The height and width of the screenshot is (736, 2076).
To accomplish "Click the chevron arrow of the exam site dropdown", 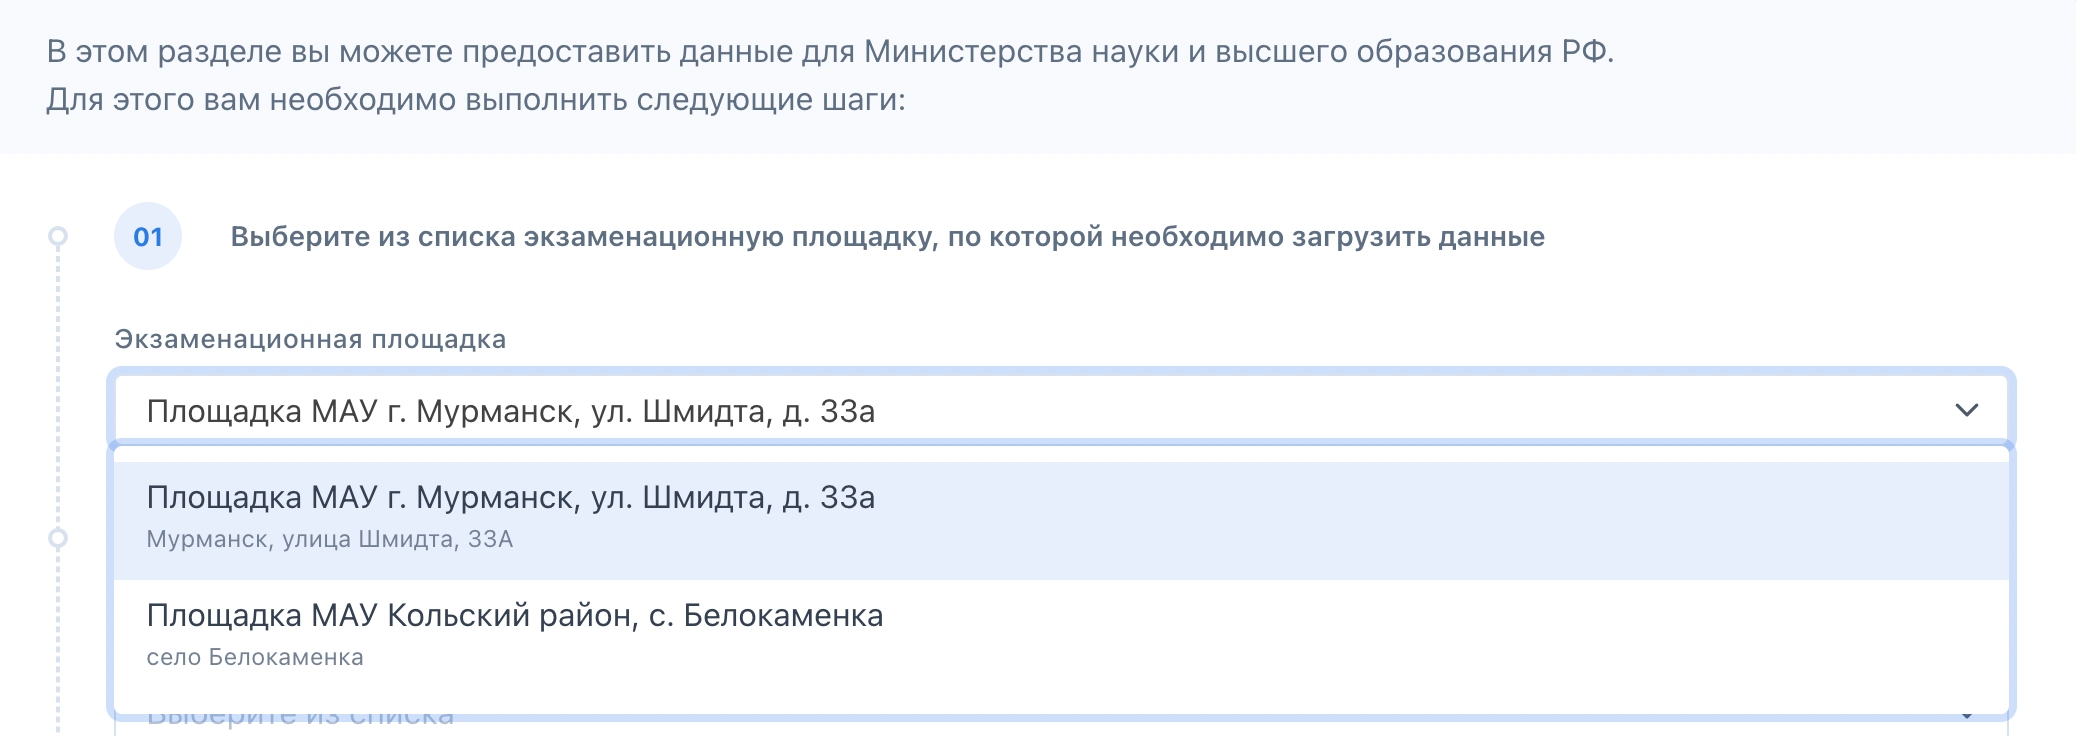I will pyautogui.click(x=1966, y=410).
